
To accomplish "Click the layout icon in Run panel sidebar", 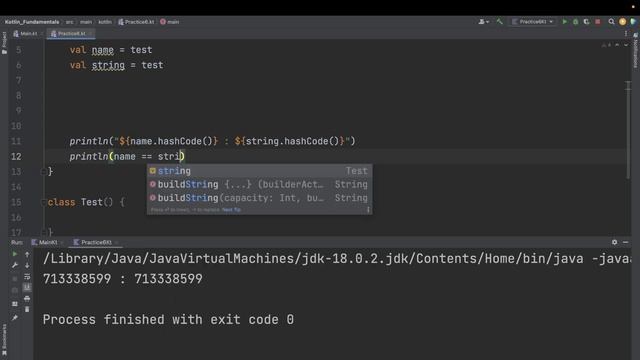I will pyautogui.click(x=15, y=304).
